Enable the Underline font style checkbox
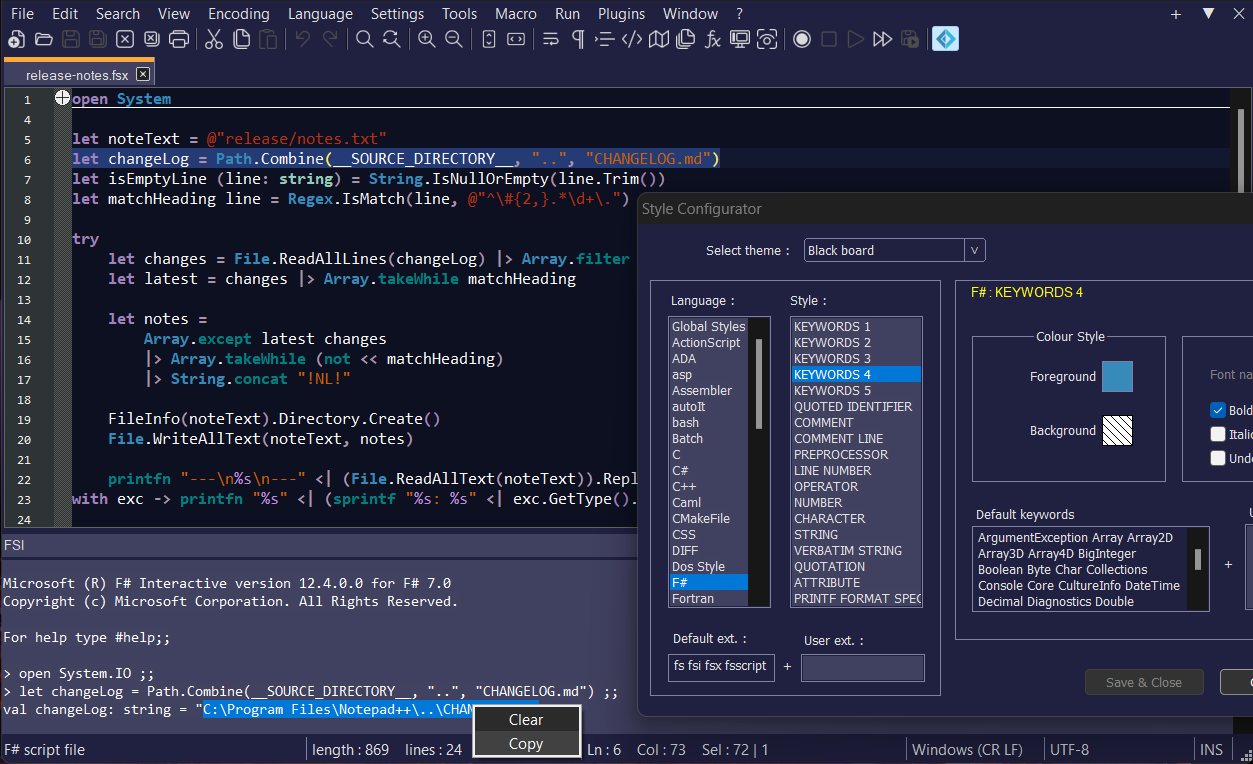This screenshot has height=764, width=1253. click(x=1217, y=458)
